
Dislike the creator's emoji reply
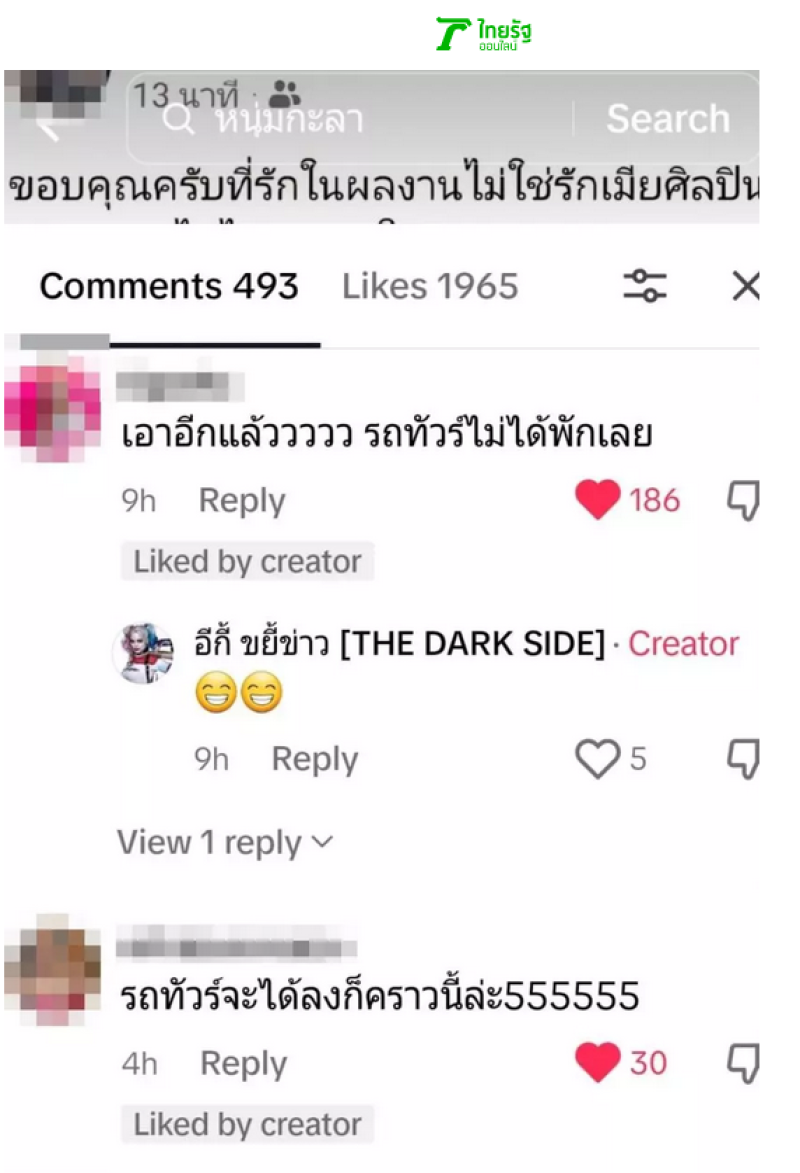pyautogui.click(x=743, y=759)
